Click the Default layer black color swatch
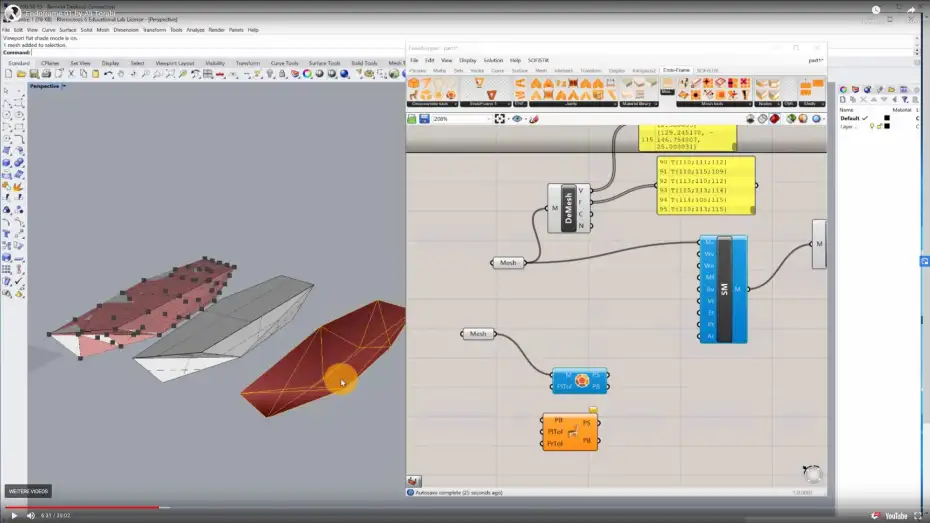The height and width of the screenshot is (523, 930). pyautogui.click(x=887, y=118)
